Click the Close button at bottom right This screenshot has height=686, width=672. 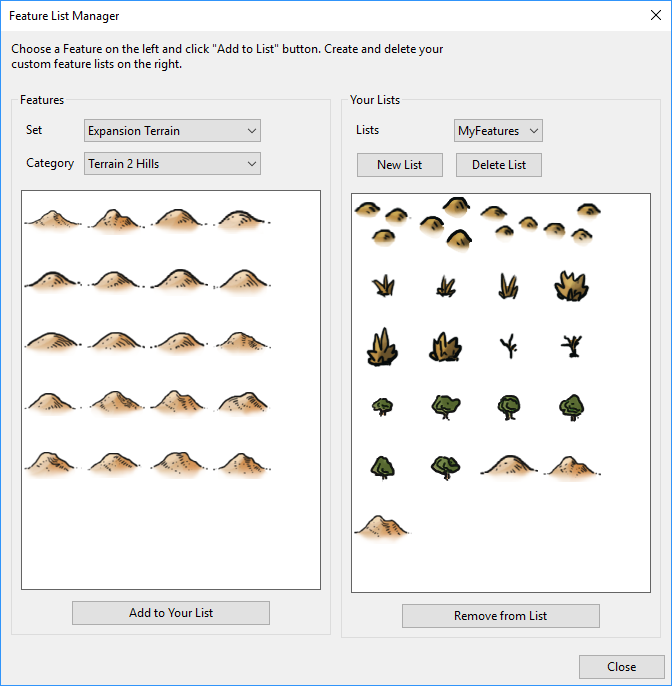621,667
